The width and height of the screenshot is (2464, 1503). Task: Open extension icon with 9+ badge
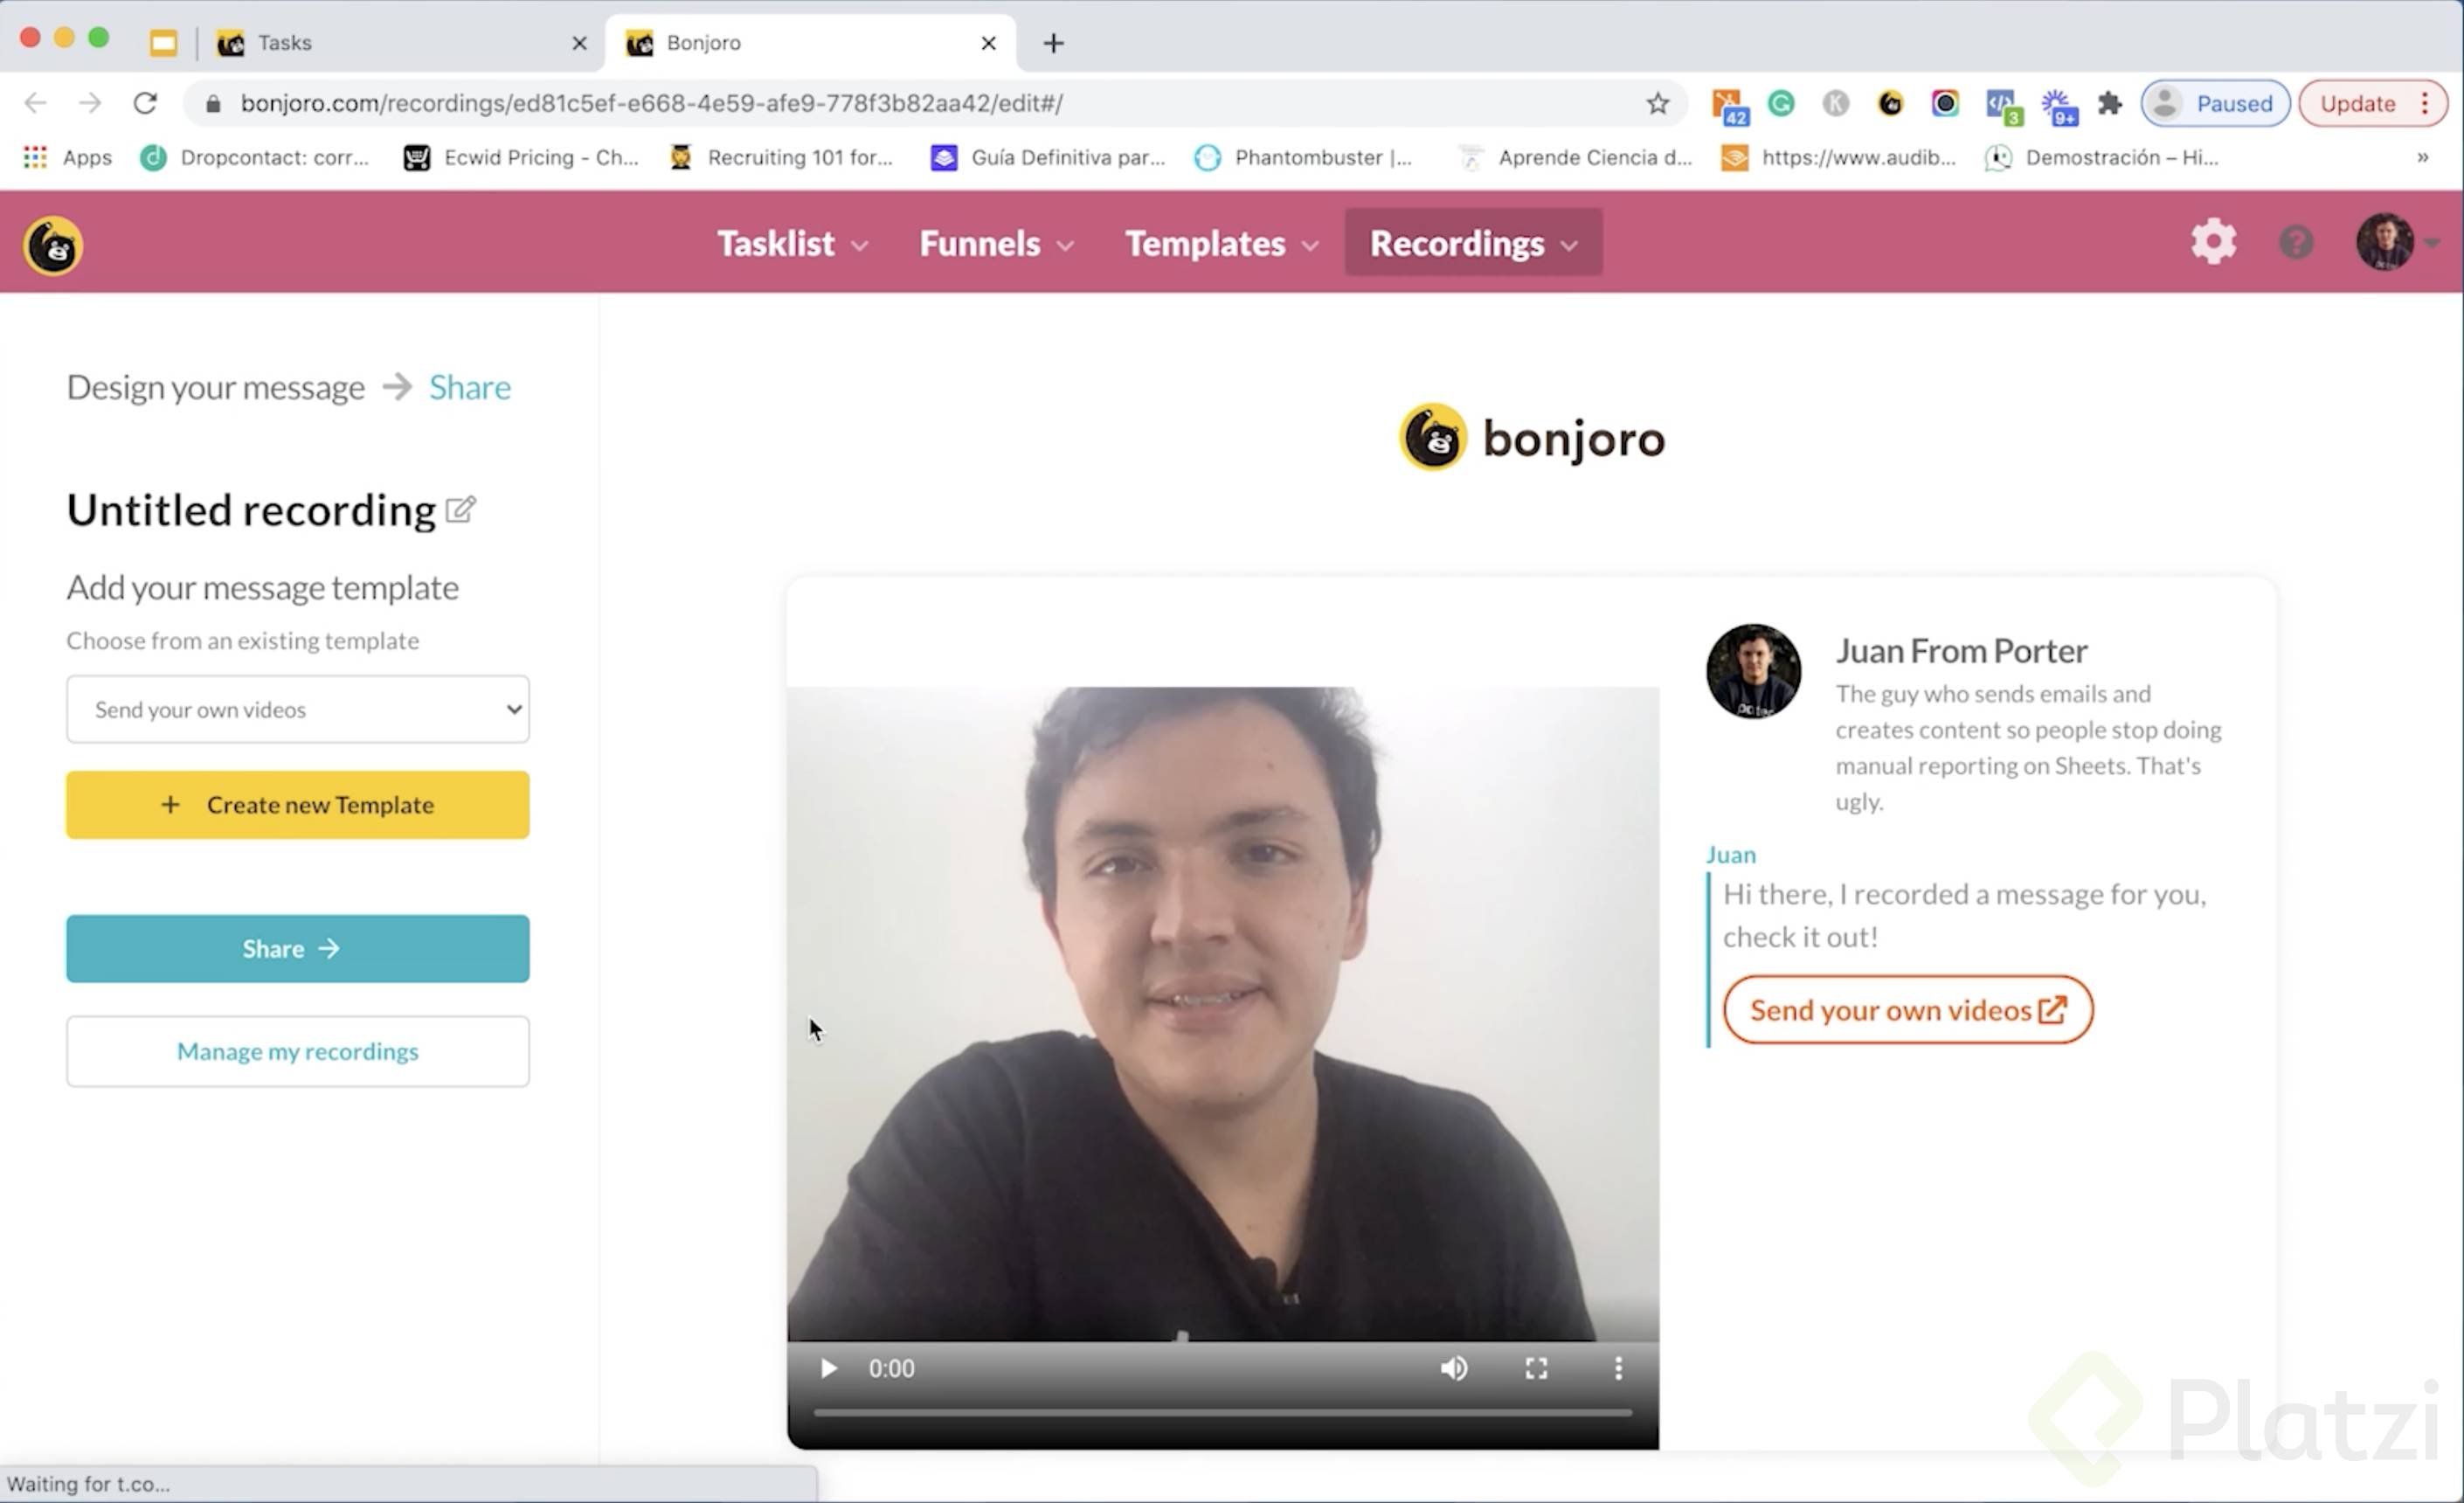[x=2060, y=106]
